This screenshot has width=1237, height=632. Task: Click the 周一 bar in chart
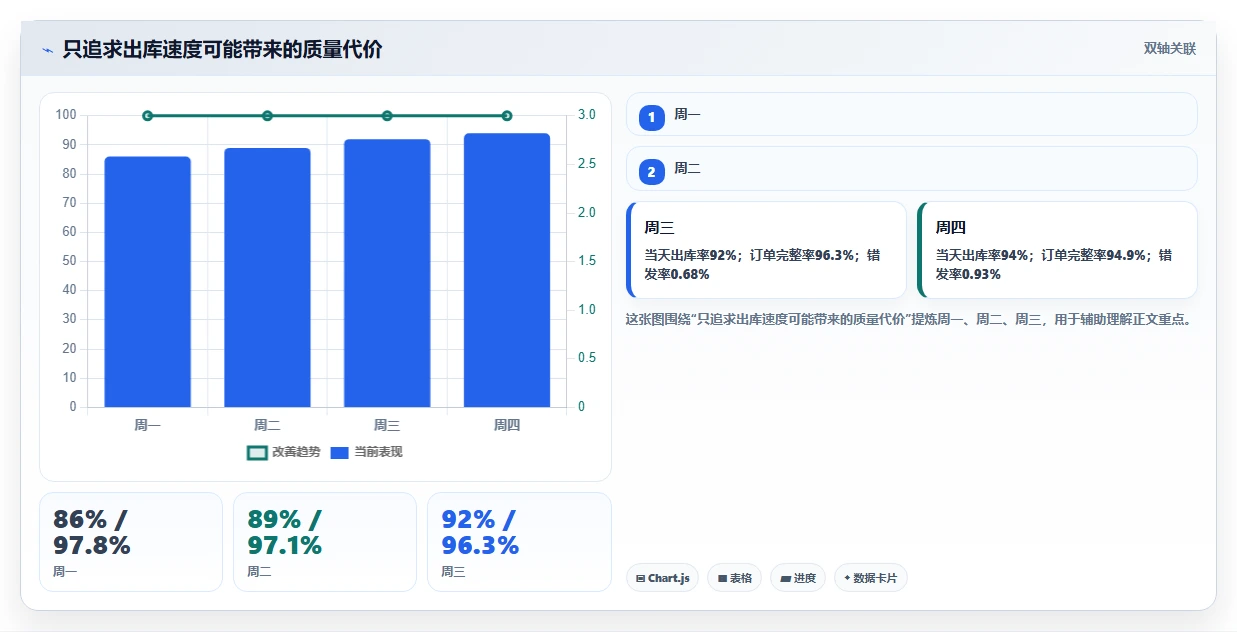(x=147, y=282)
